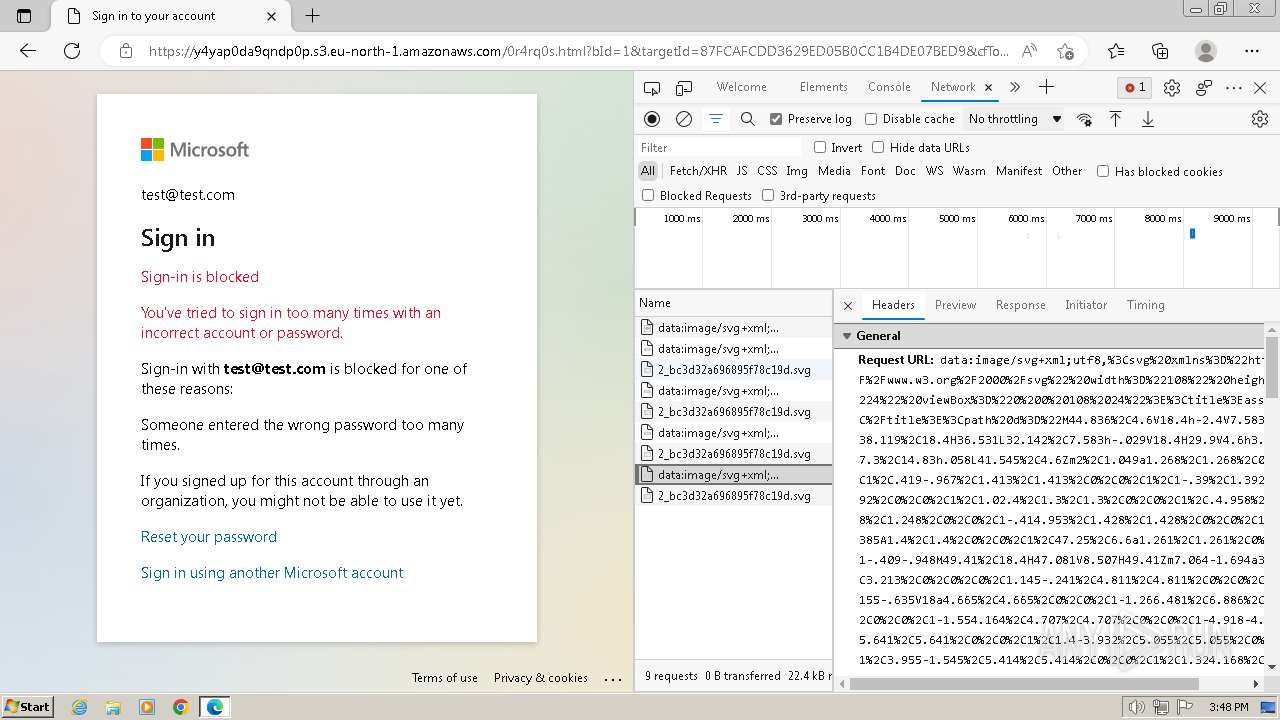Add this page to favorites with the star-plus icon

1065,51
